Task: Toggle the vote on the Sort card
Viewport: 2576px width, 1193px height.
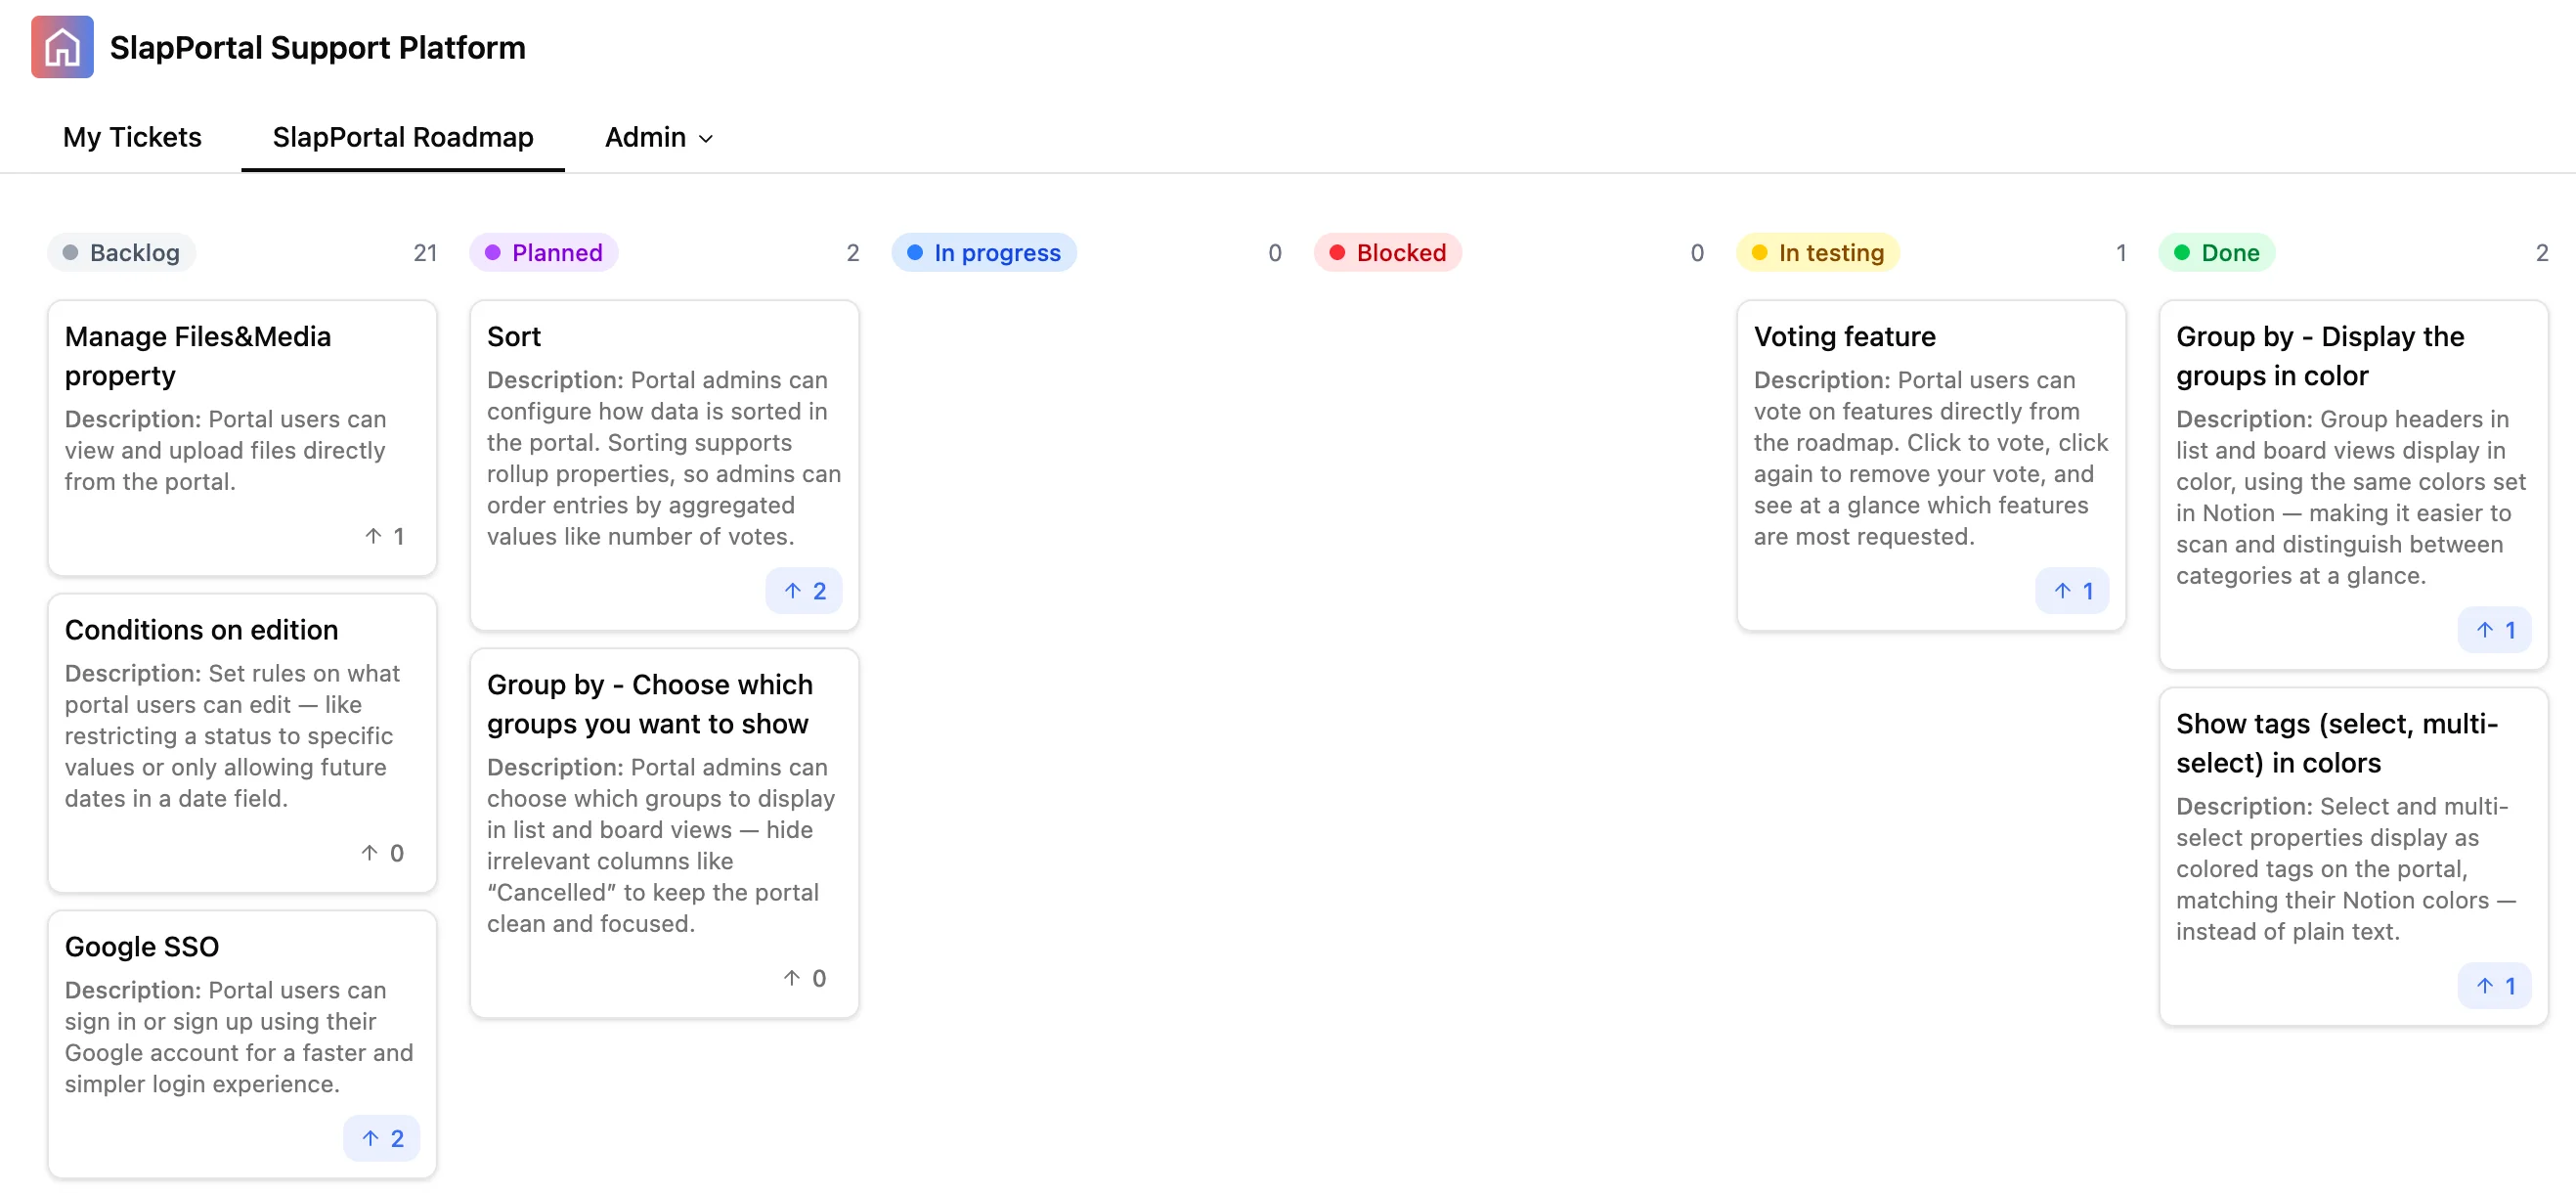Action: (805, 591)
